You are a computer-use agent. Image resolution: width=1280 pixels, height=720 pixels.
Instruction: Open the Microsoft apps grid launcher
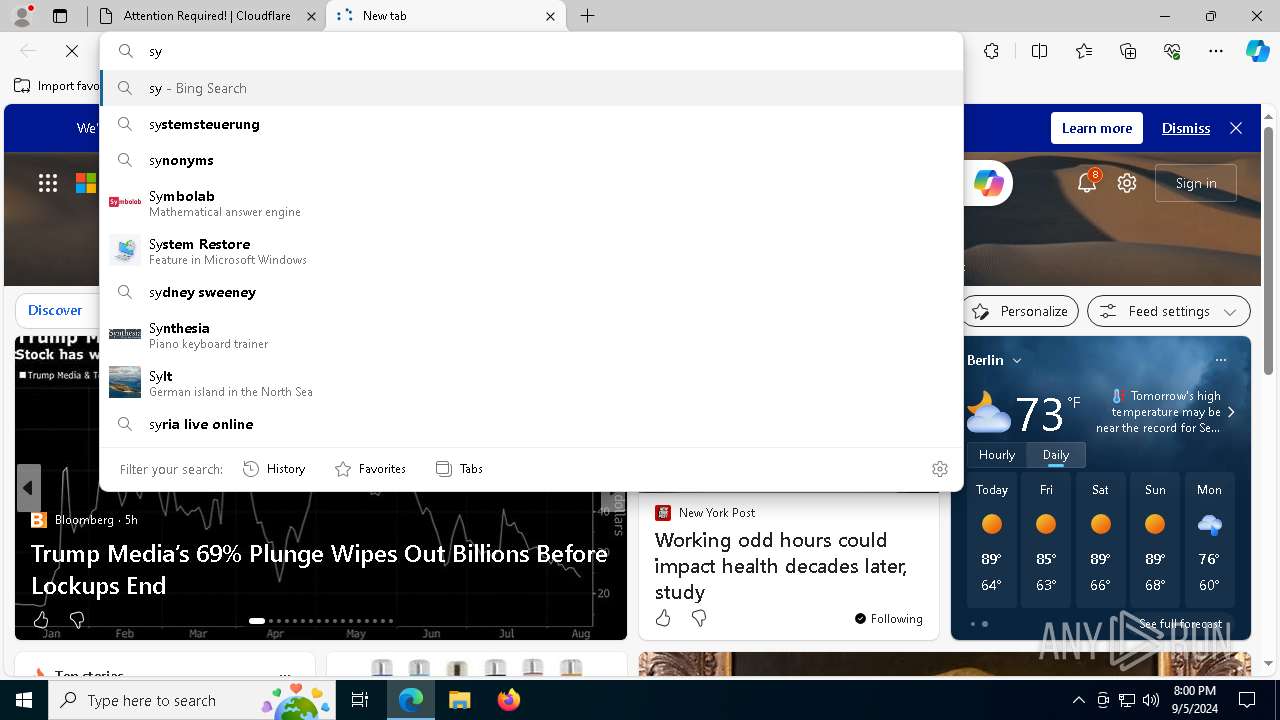[x=48, y=183]
